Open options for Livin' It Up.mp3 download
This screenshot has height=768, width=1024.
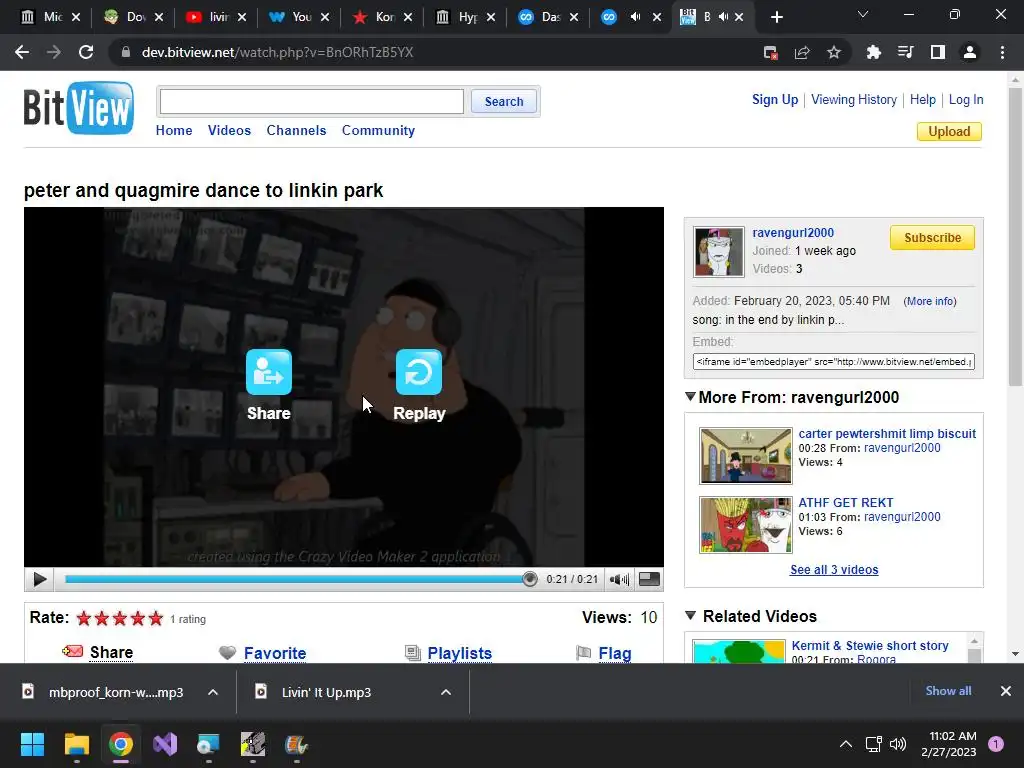coord(446,692)
